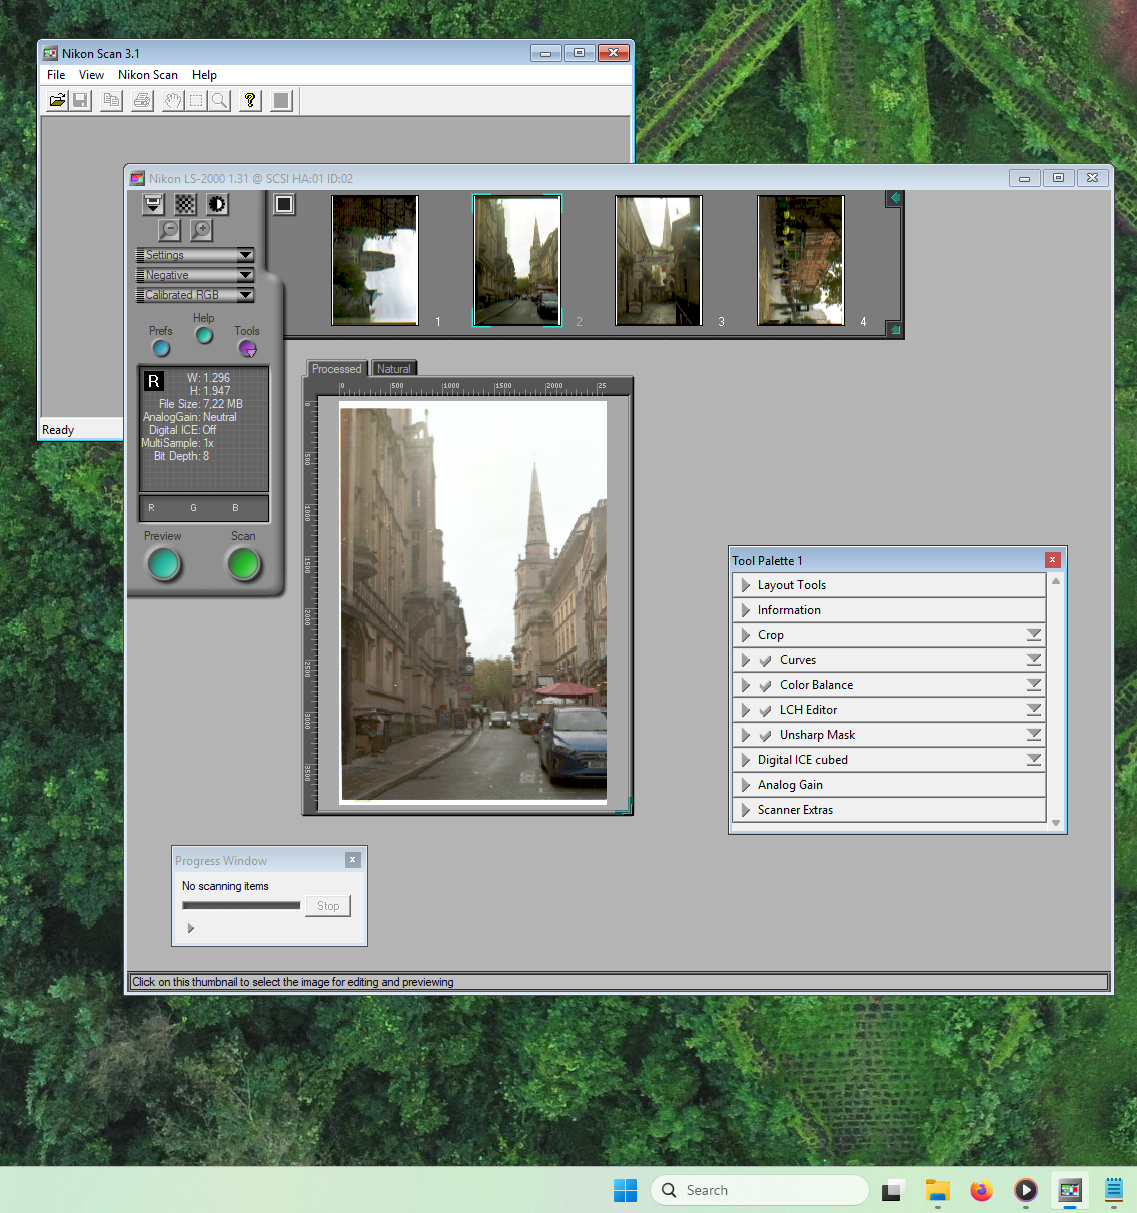Viewport: 1137px width, 1213px height.
Task: Expand the Curves tool section
Action: 745,660
